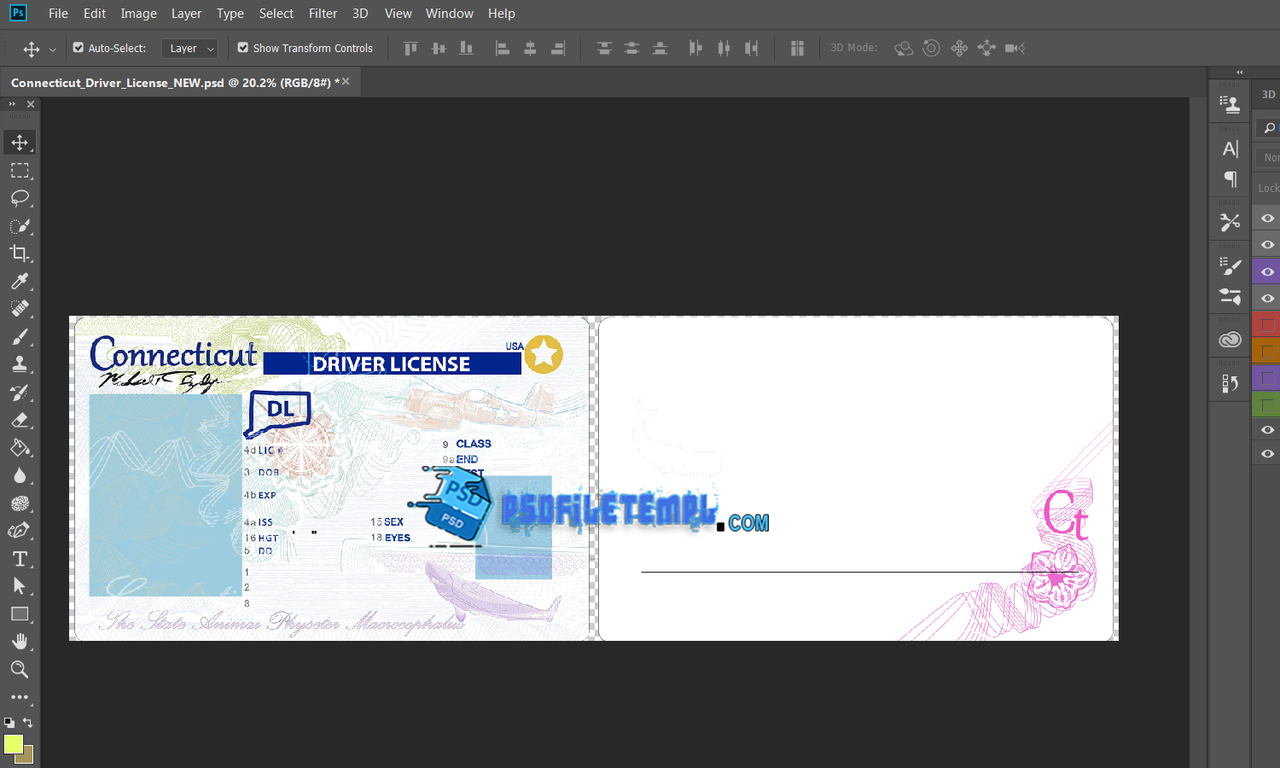
Task: Select the Sponge tool
Action: pyautogui.click(x=19, y=503)
